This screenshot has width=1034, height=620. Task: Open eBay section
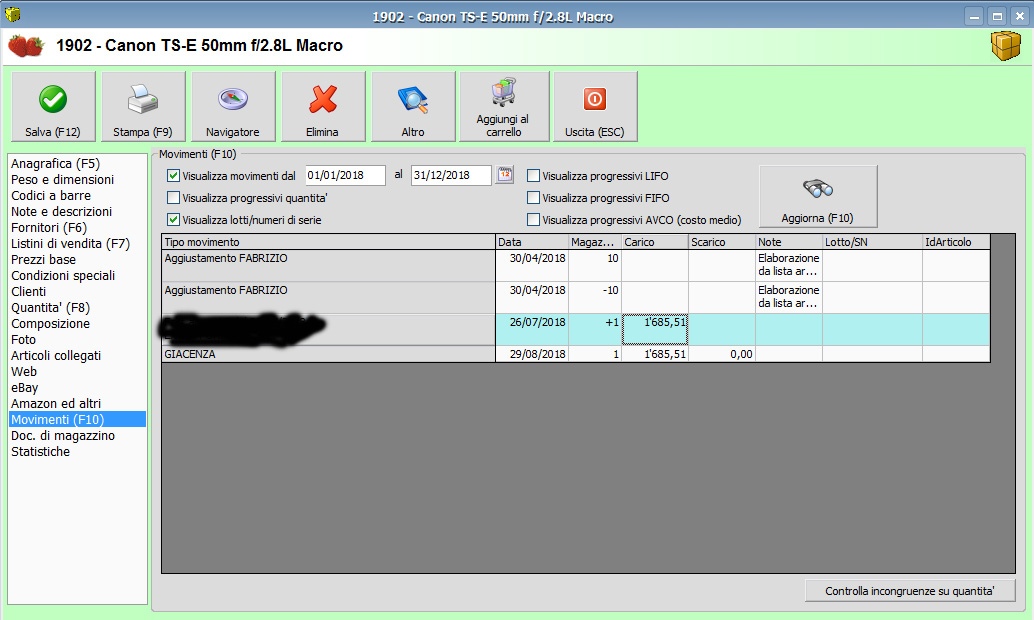[x=77, y=388]
